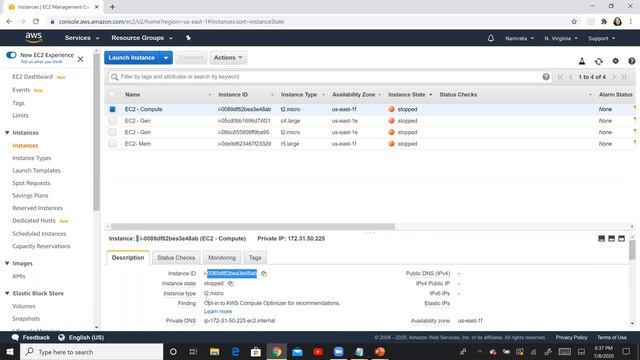Select the EC2- Mem row checkbox

(x=112, y=144)
